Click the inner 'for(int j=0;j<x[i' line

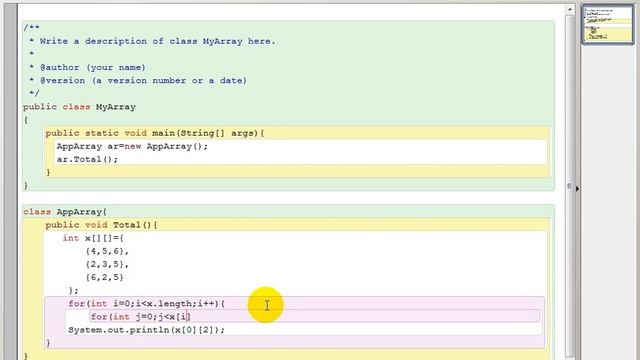pyautogui.click(x=140, y=317)
